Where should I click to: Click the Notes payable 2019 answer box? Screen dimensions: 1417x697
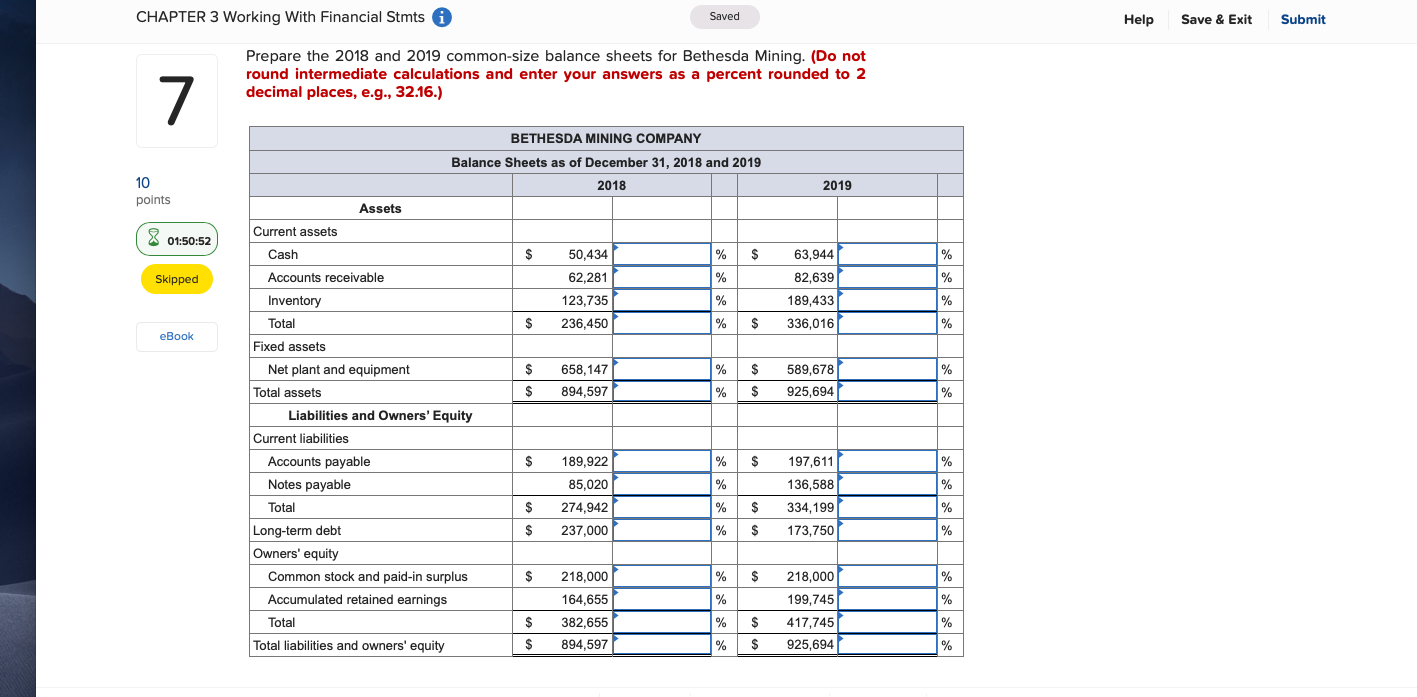[x=887, y=483]
